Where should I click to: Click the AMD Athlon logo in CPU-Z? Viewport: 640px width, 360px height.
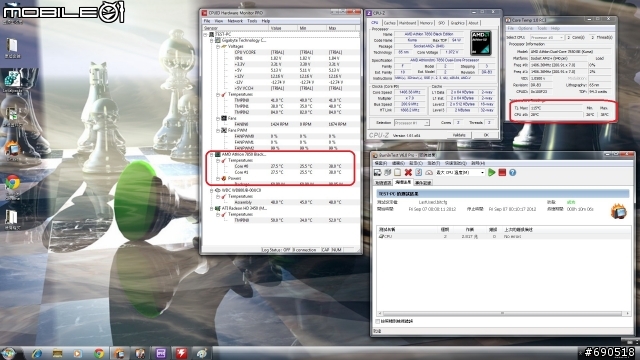480,43
